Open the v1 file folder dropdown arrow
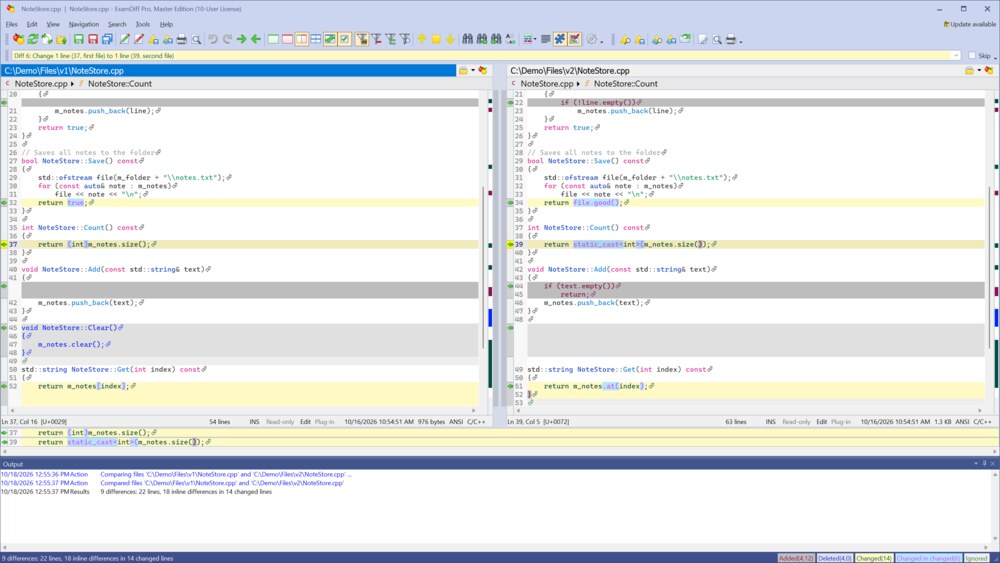This screenshot has height=563, width=1000. 473,71
